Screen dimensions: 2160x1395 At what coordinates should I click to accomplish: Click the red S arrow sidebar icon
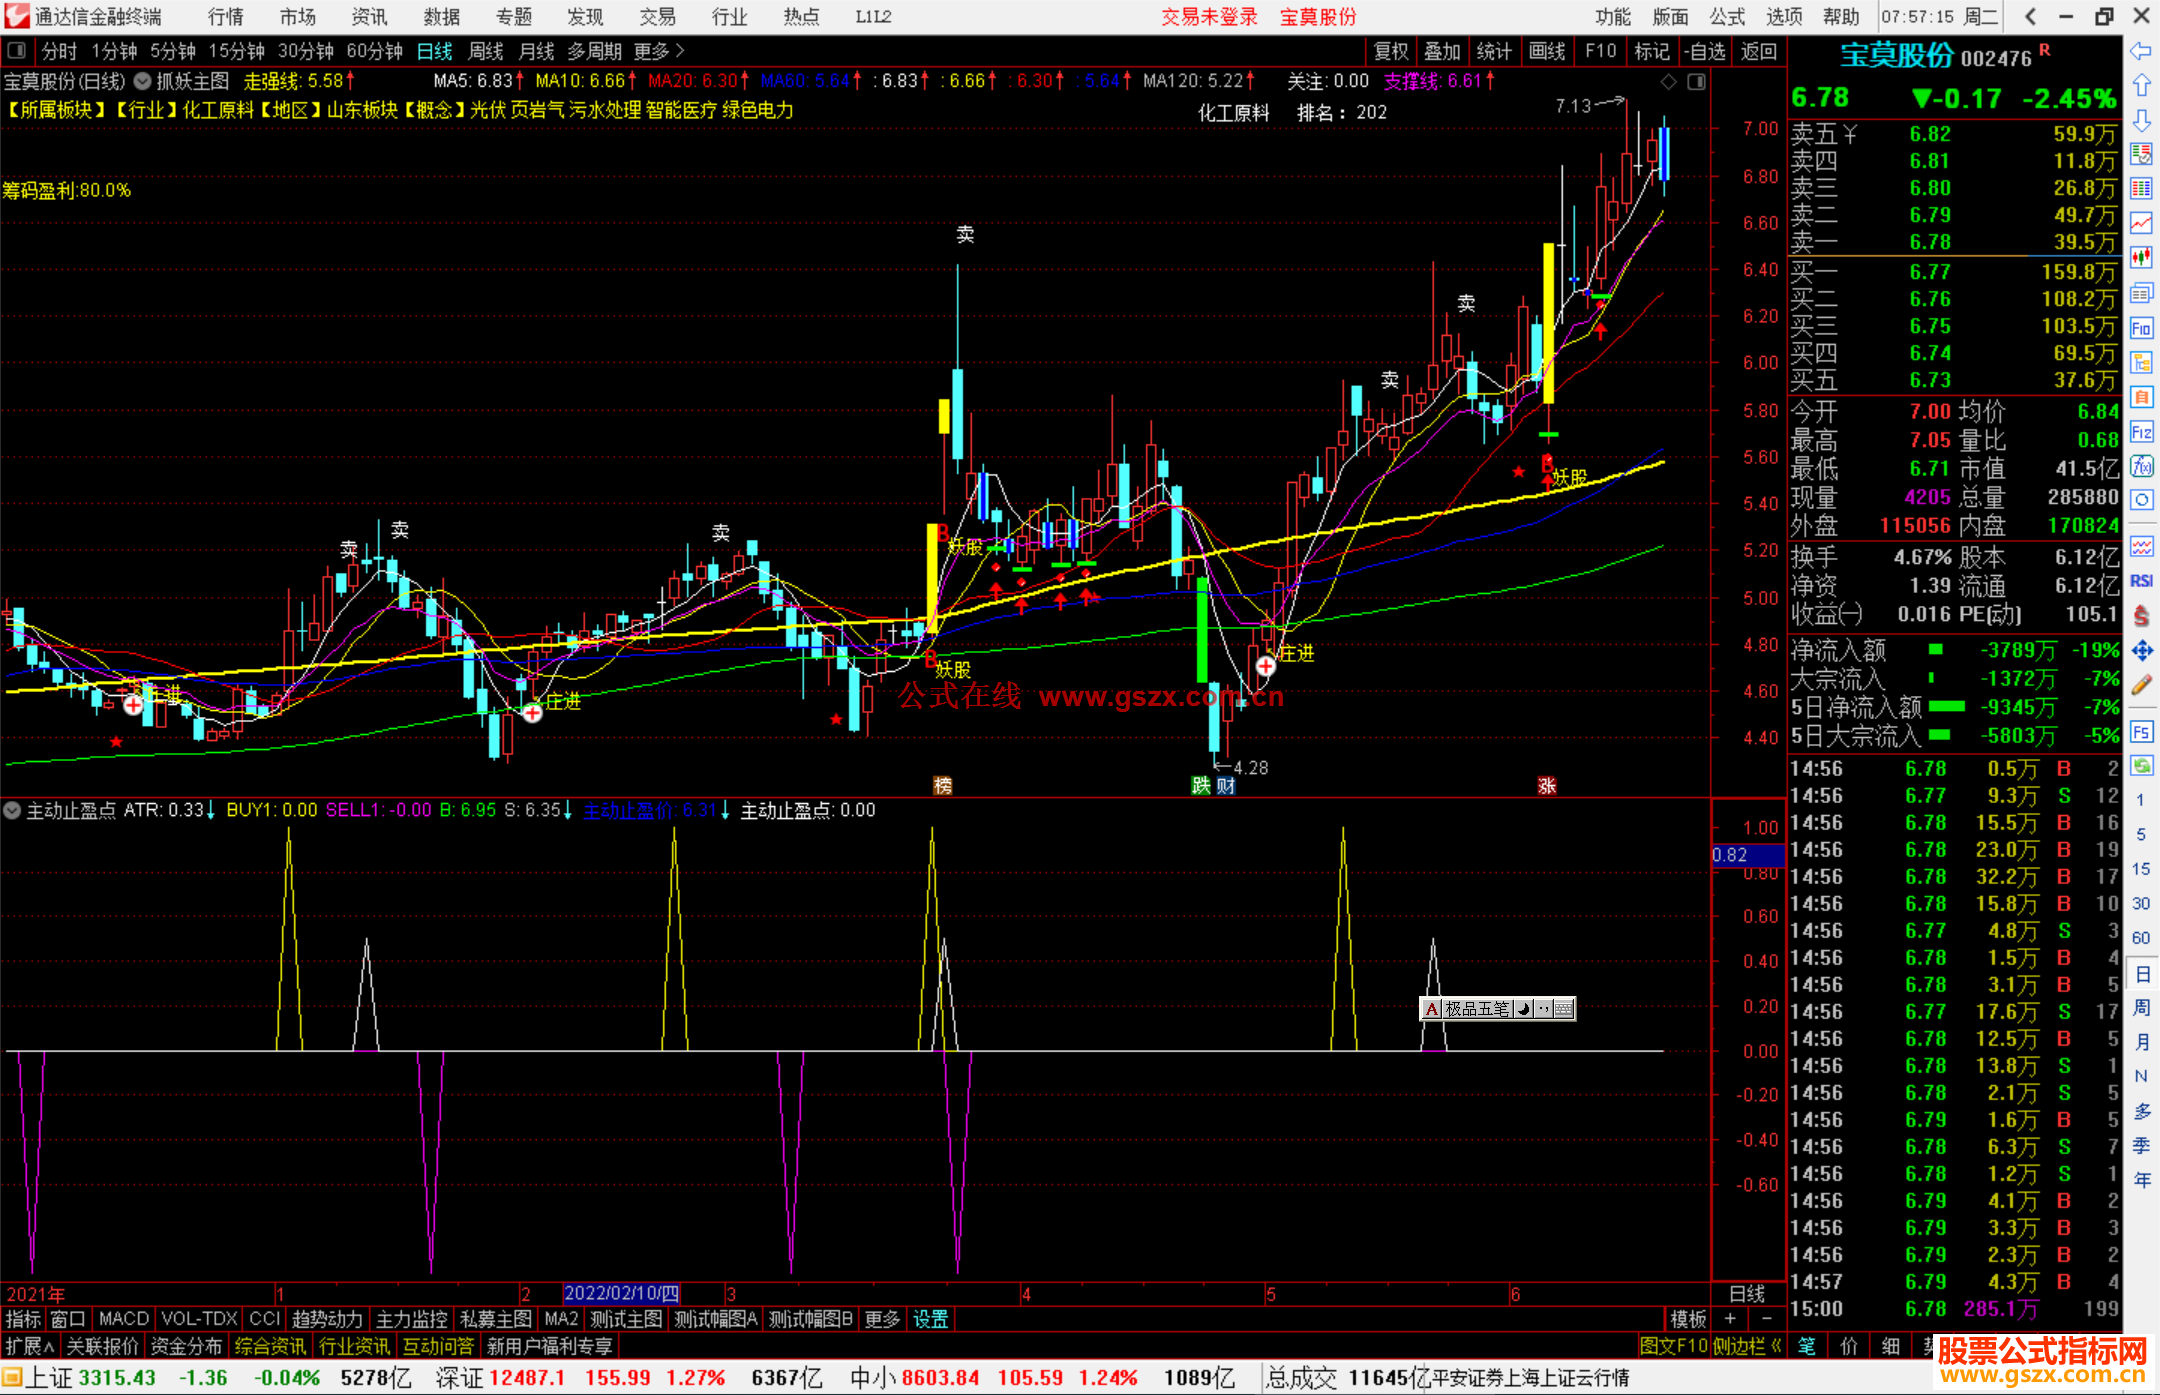pos(2141,616)
